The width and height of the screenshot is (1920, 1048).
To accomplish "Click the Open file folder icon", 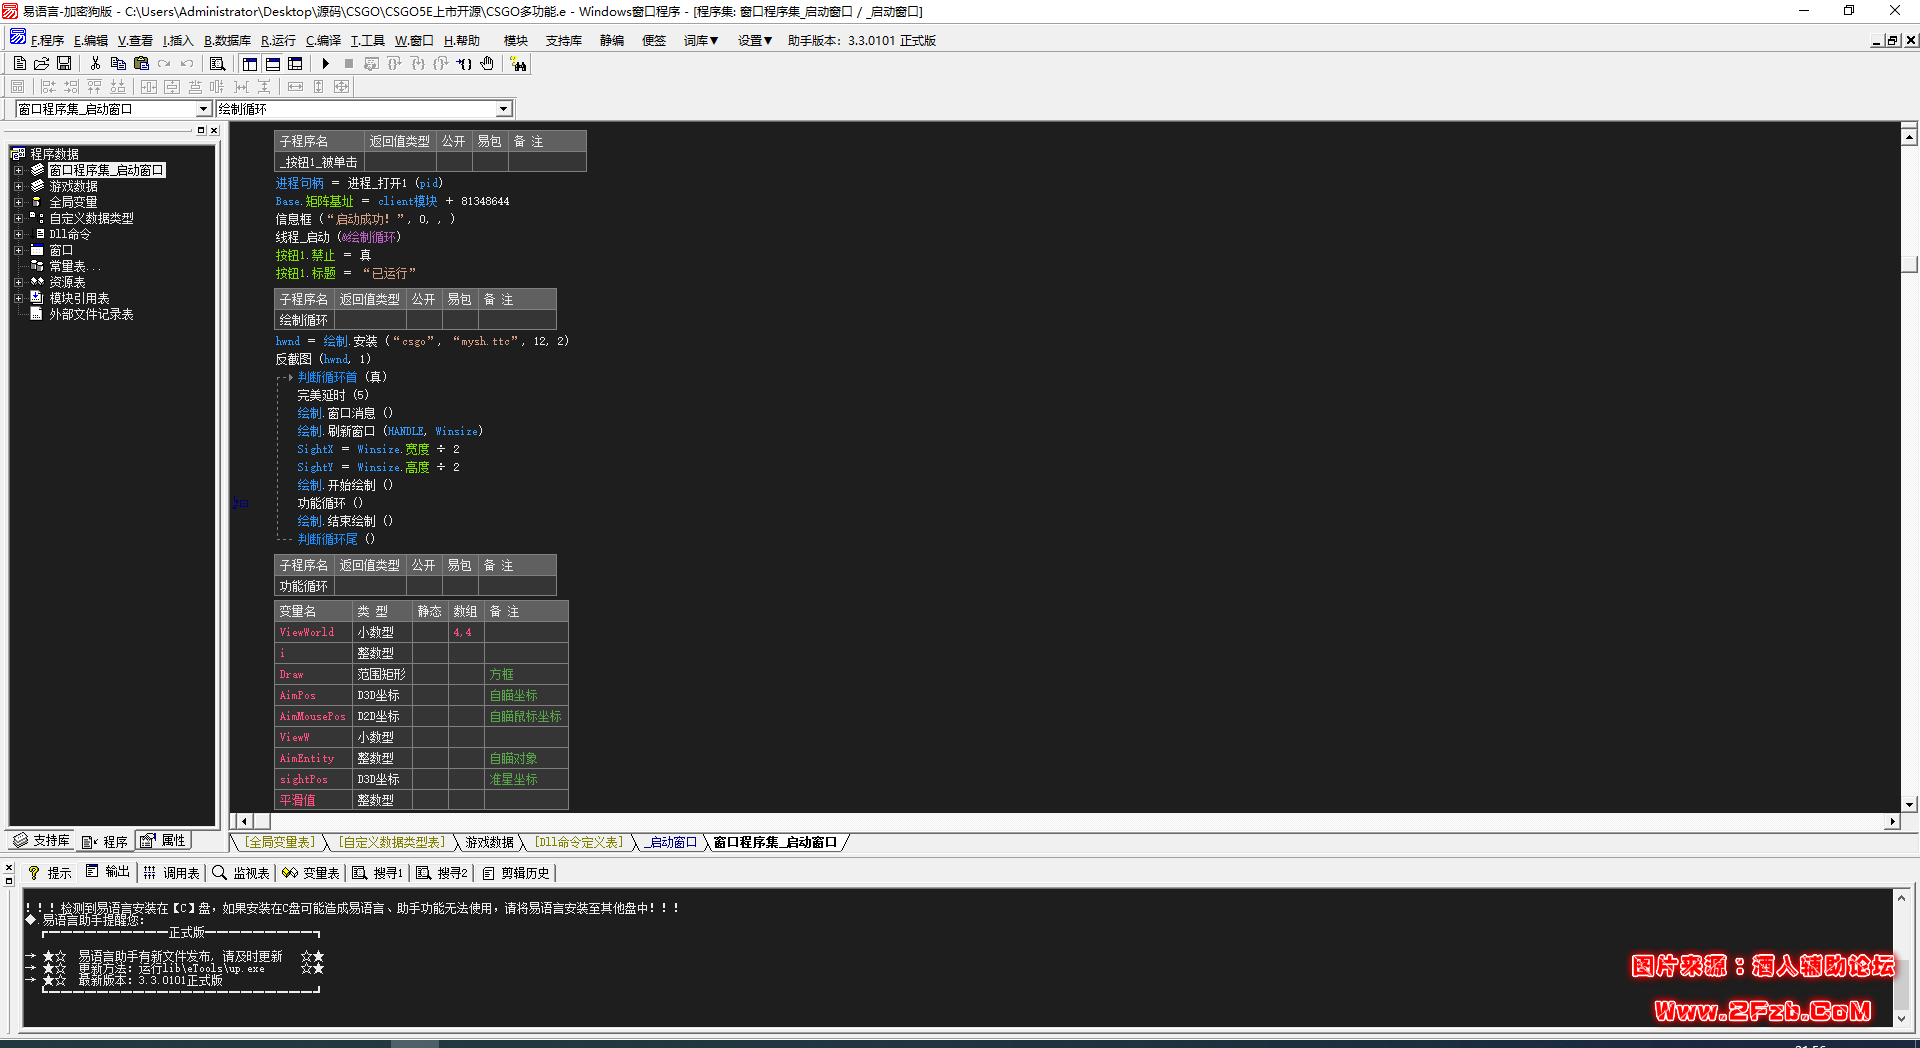I will 42,64.
